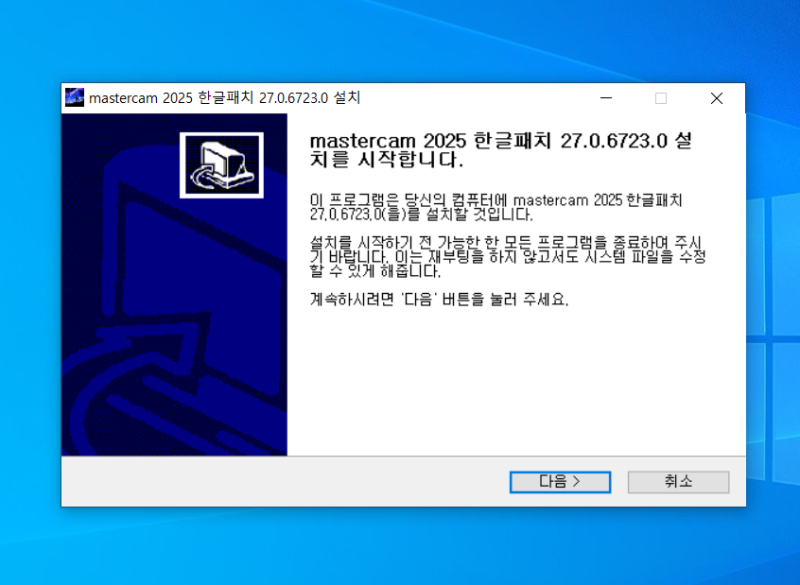Screen dimensions: 800x585
Task: Minimize the mastercam installer window
Action: [606, 98]
